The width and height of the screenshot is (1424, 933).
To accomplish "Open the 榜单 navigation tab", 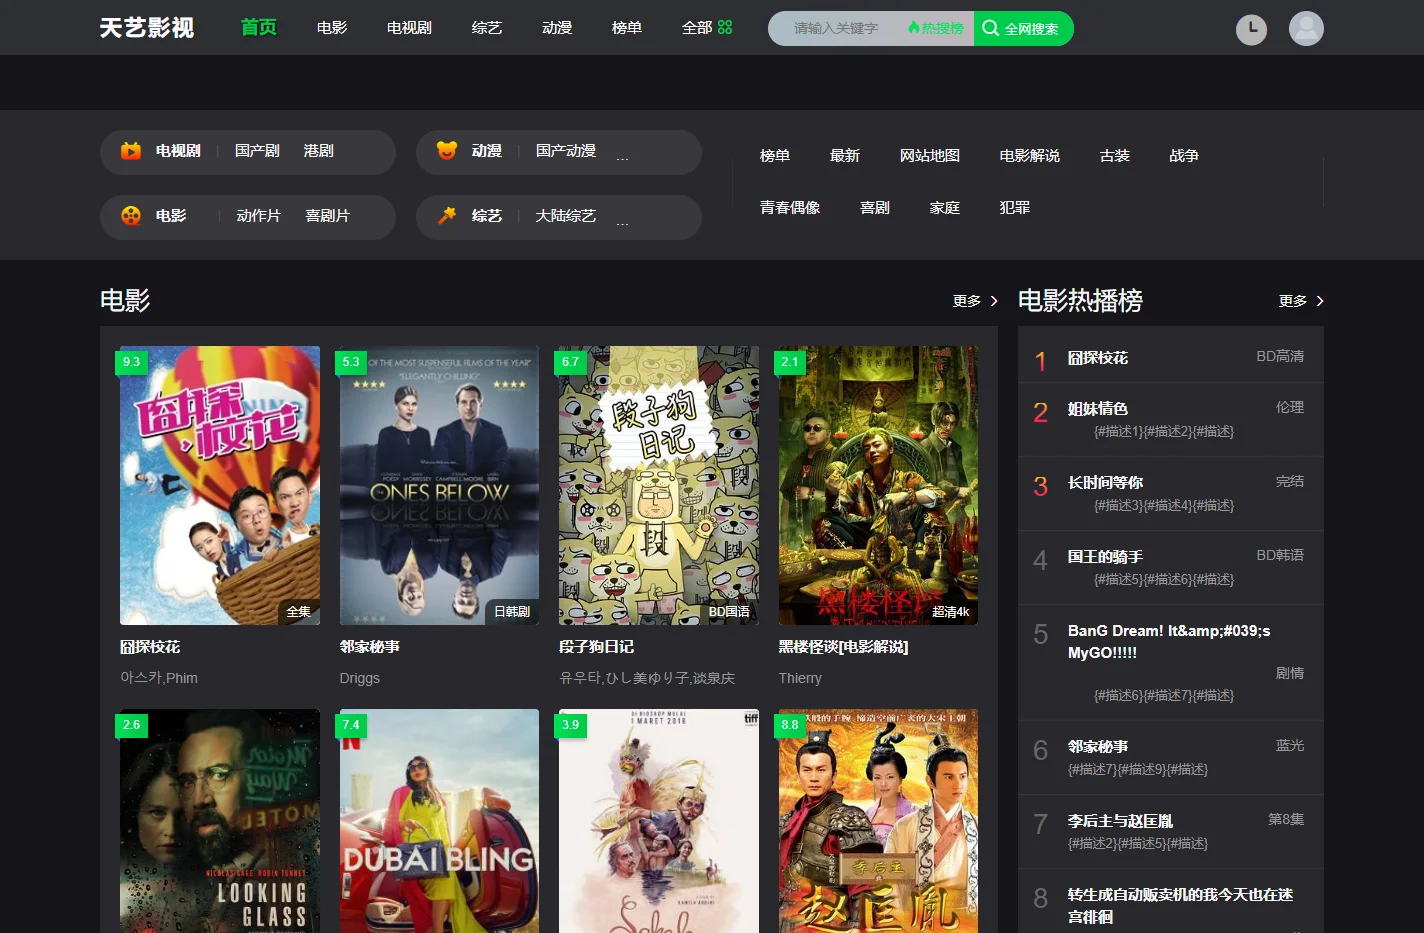I will [627, 28].
